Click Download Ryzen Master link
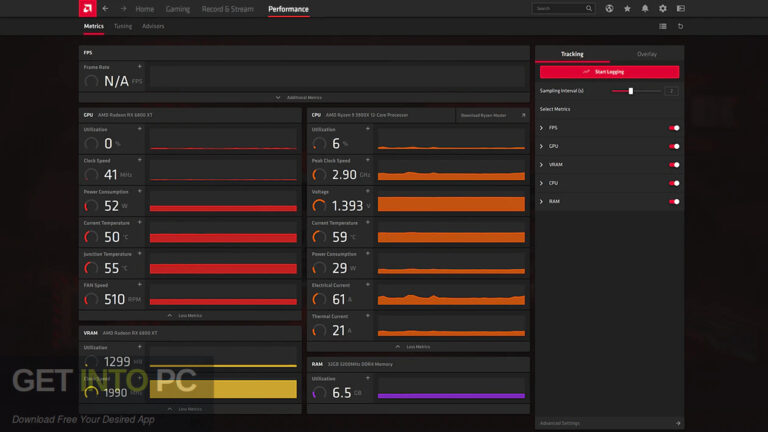Screen dimensions: 768x432 click(x=492, y=115)
